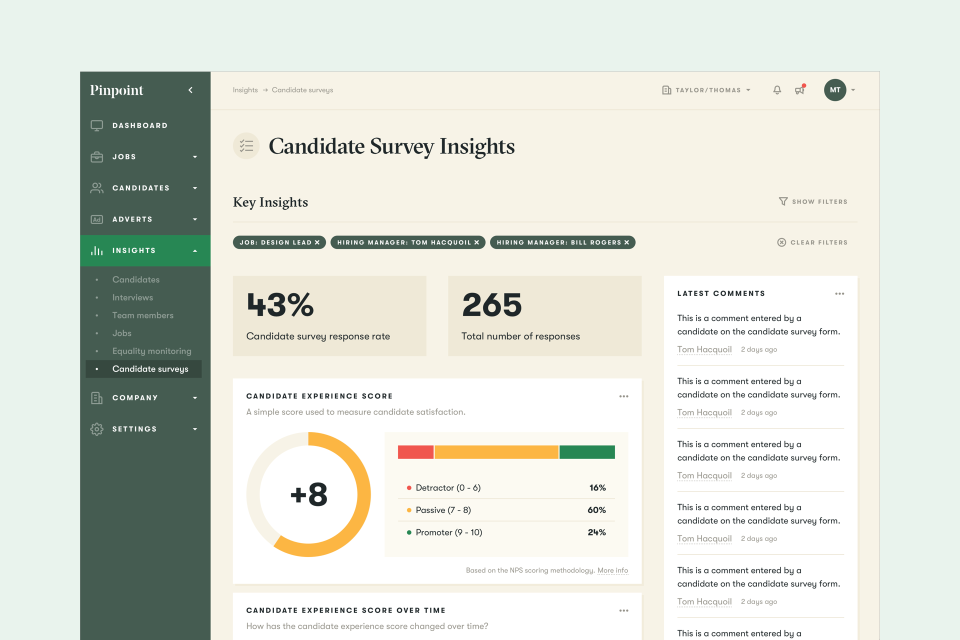
Task: Expand the Jobs sidebar menu
Action: 145,157
